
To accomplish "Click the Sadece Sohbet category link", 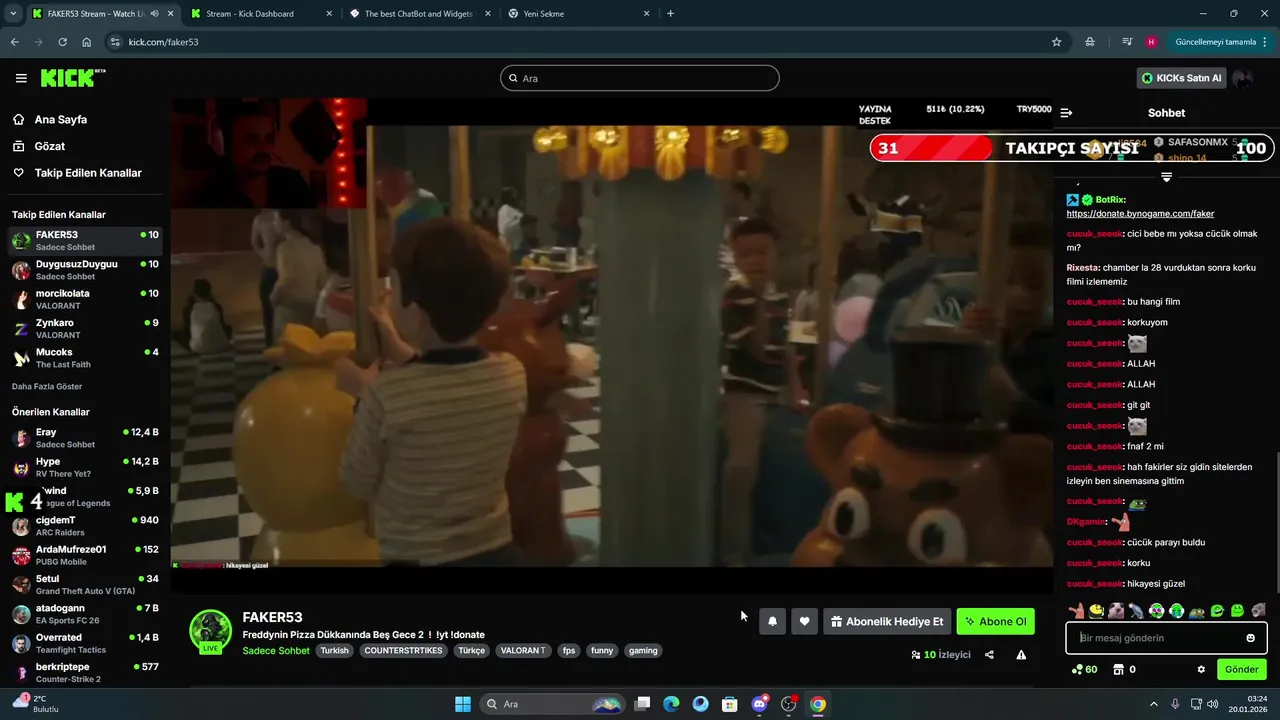I will point(276,651).
